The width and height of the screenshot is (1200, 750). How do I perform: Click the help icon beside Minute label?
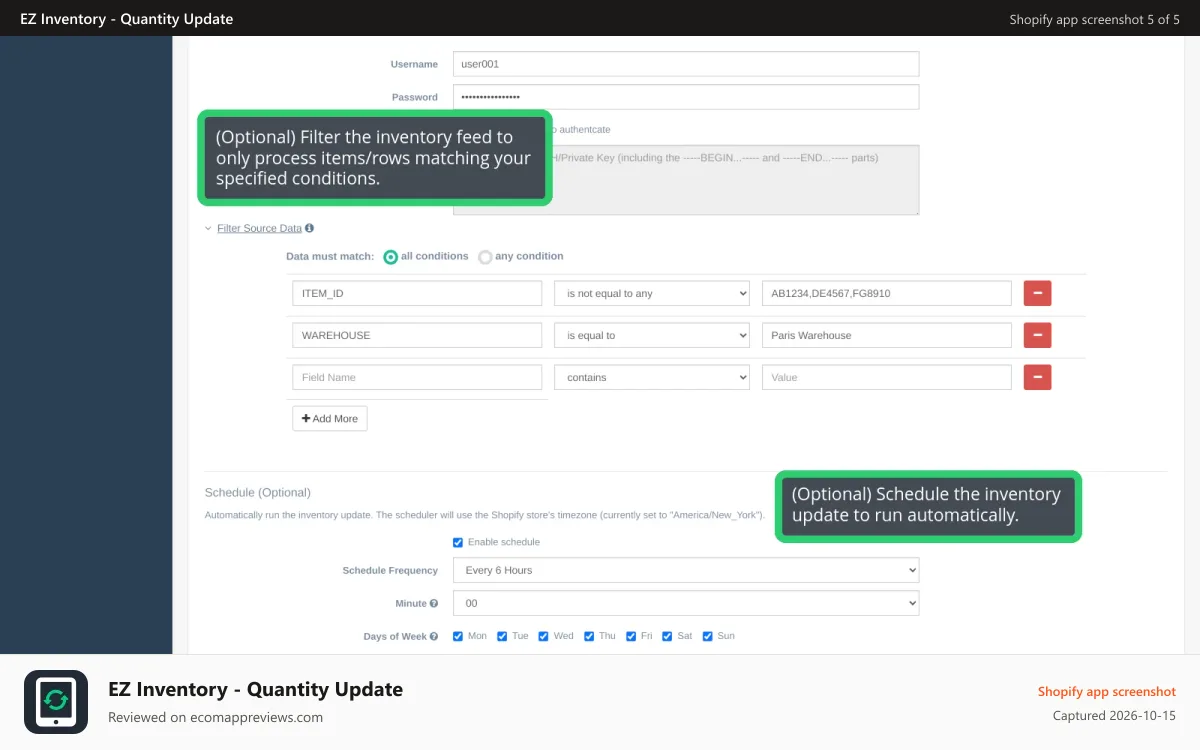tap(434, 604)
